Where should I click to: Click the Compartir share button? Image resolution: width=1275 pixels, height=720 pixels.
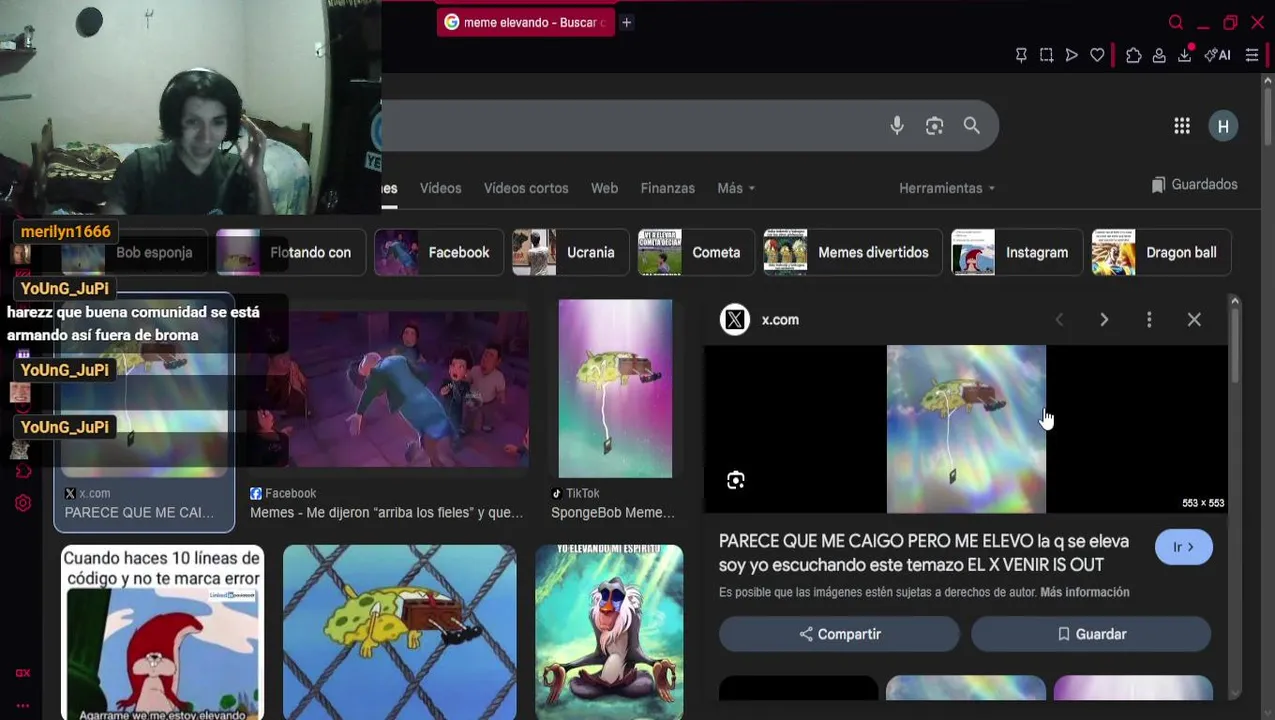click(x=839, y=634)
